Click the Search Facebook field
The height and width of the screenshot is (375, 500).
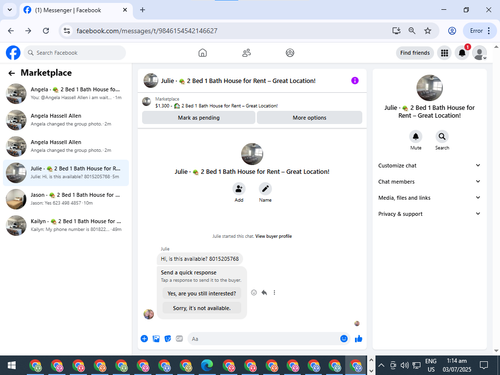tap(75, 53)
